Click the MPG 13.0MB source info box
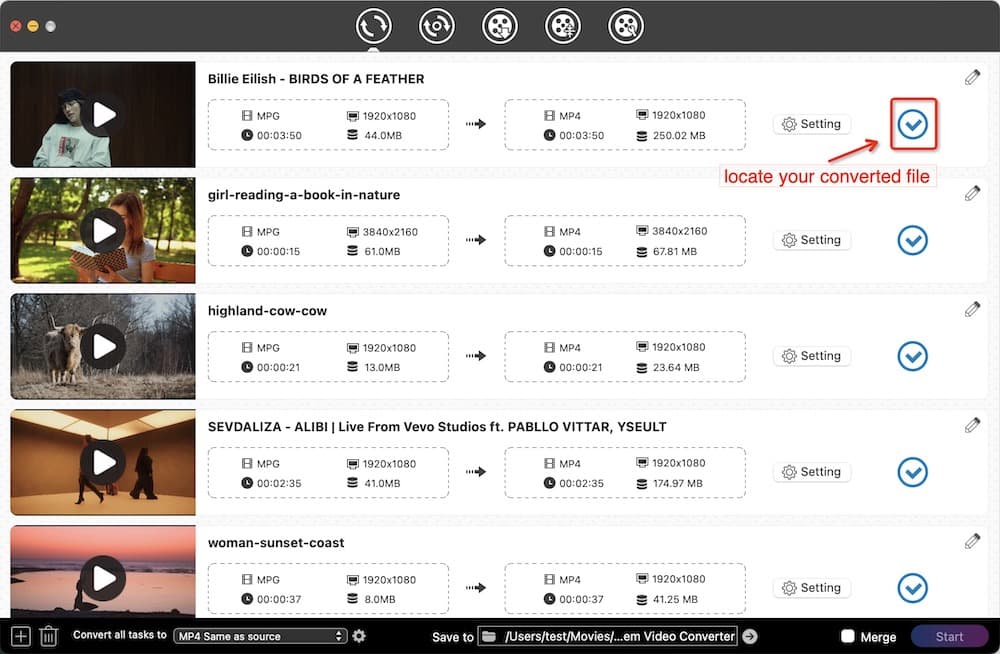The image size is (1000, 654). click(328, 357)
